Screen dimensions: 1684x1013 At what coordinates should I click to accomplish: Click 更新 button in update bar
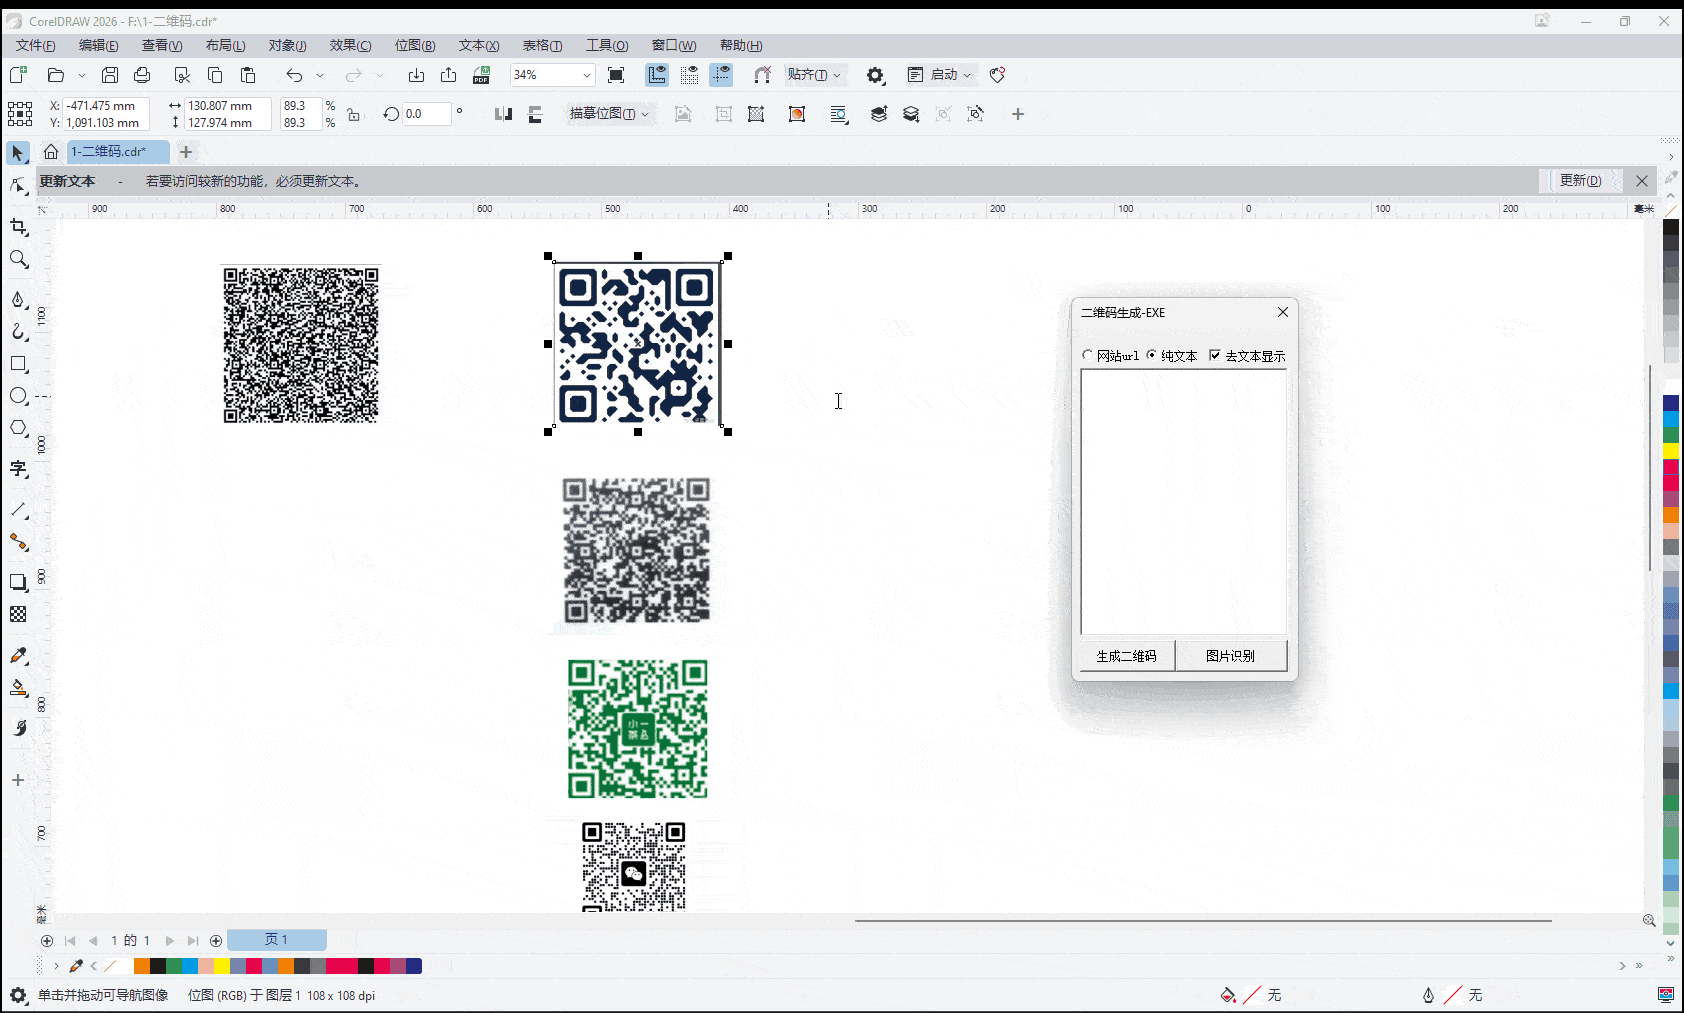(x=1580, y=181)
